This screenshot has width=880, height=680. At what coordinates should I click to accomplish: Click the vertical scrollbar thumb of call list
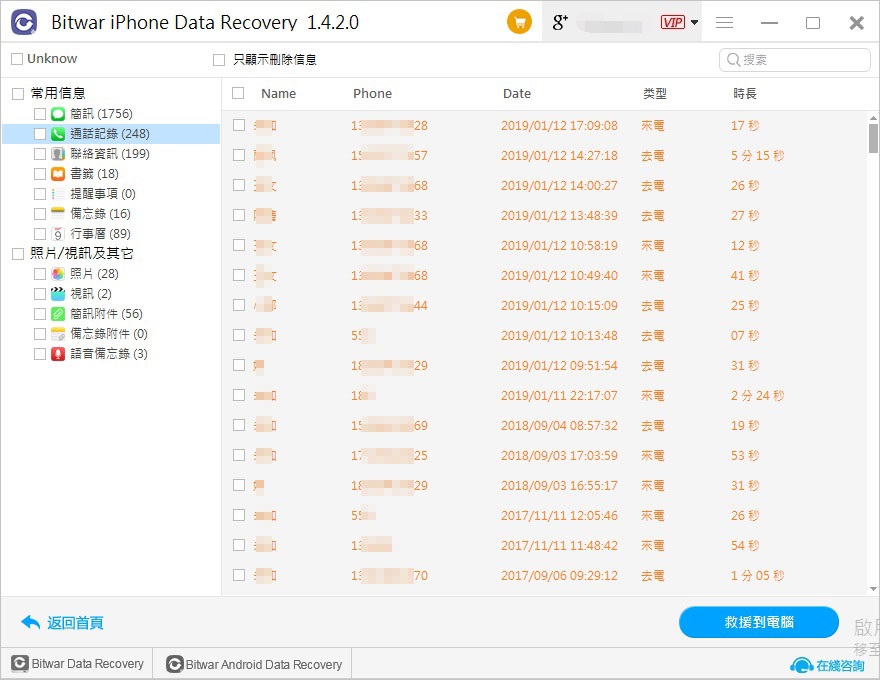coord(873,138)
